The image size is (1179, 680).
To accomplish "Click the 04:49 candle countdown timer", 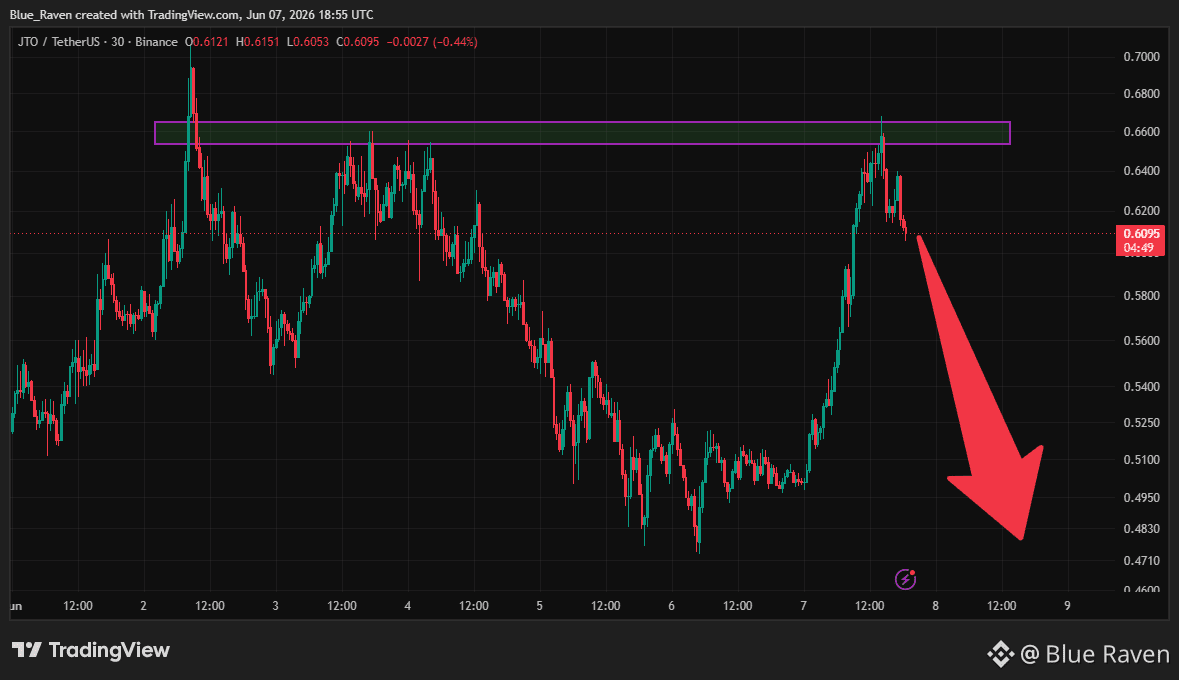I will pos(1139,248).
